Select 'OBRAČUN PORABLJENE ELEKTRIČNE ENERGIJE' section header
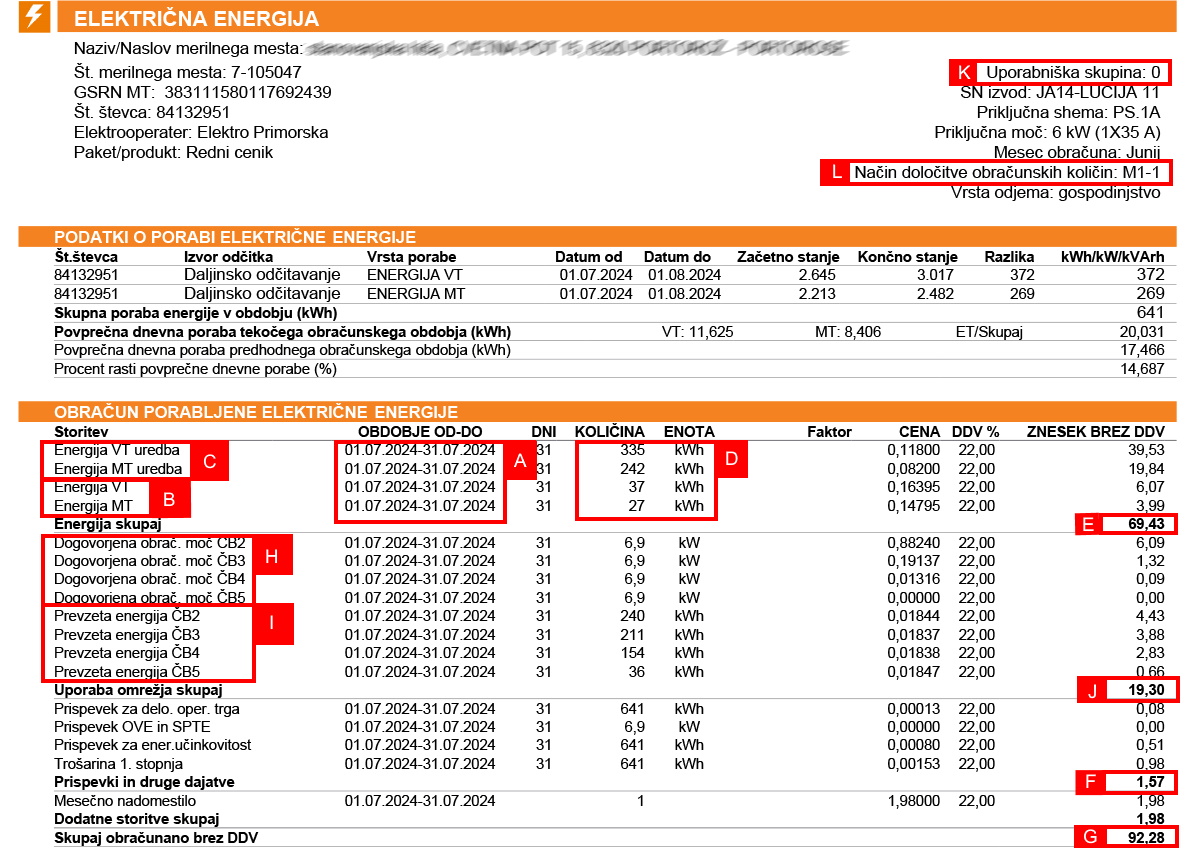Viewport: 1201px width, 850px height. (x=256, y=412)
